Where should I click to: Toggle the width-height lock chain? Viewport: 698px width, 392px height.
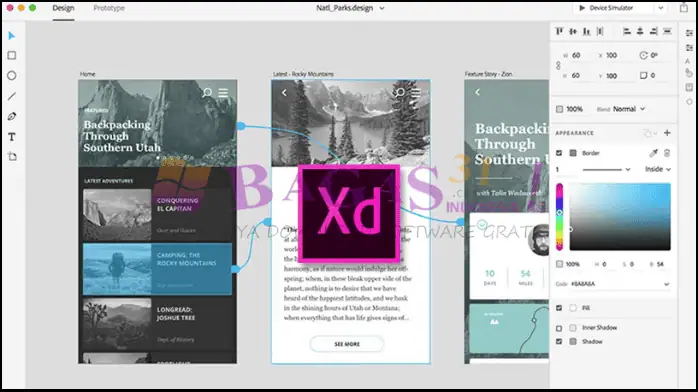tap(558, 65)
